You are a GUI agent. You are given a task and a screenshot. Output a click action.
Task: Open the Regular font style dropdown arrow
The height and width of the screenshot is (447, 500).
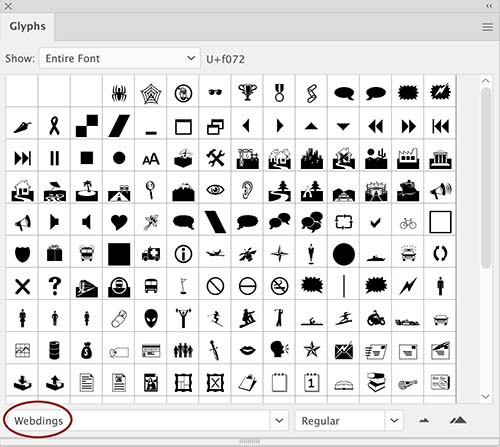pos(394,421)
